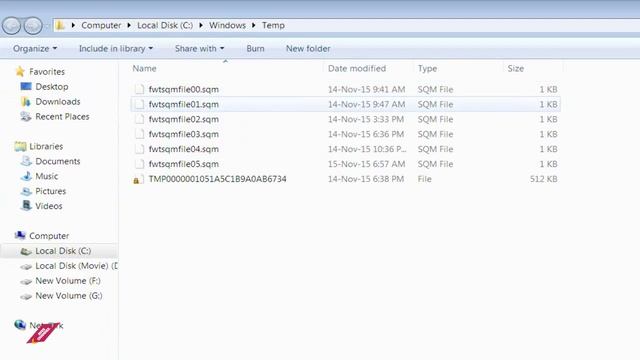Image resolution: width=640 pixels, height=360 pixels.
Task: Create a New folder from toolbar
Action: (x=308, y=49)
